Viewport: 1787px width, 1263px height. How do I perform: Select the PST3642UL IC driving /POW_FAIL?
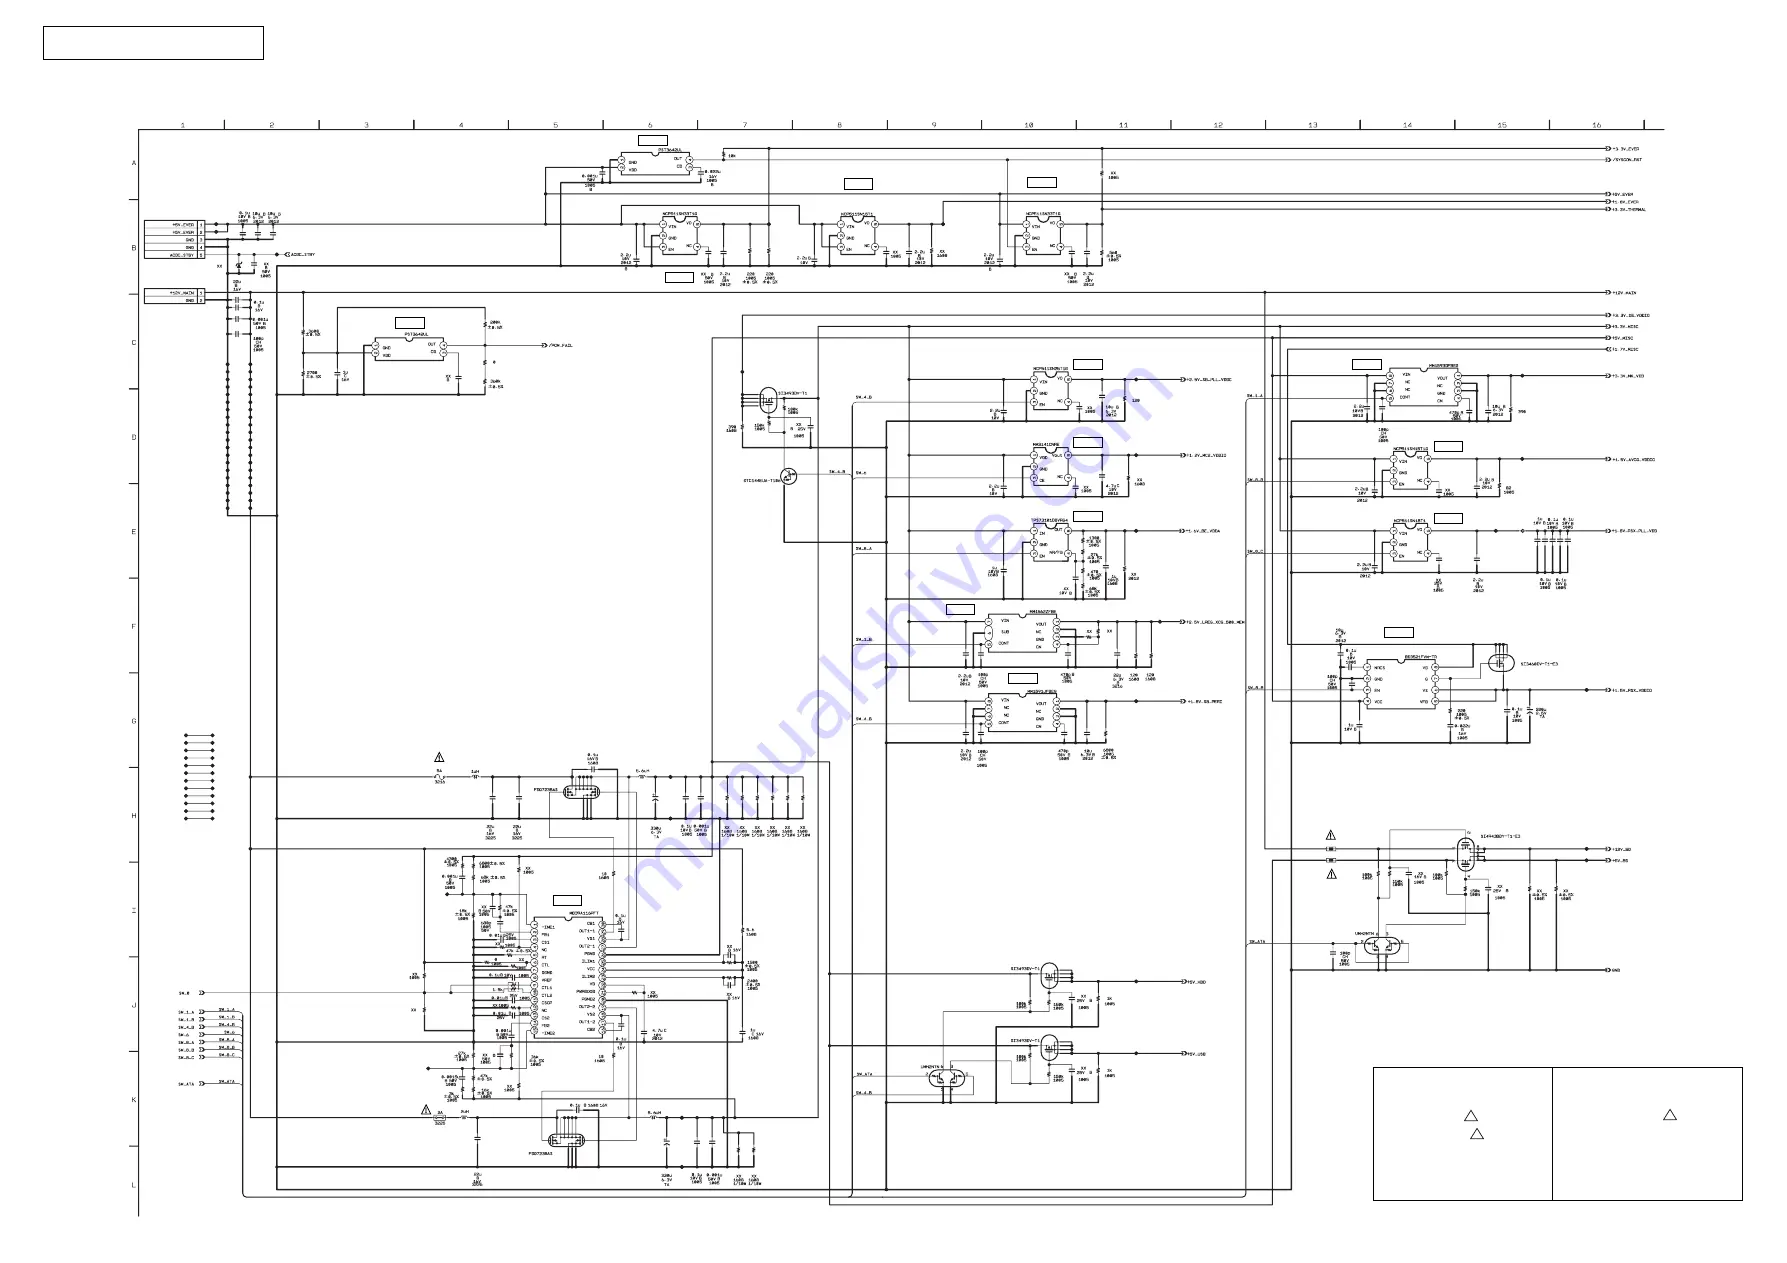tap(409, 349)
